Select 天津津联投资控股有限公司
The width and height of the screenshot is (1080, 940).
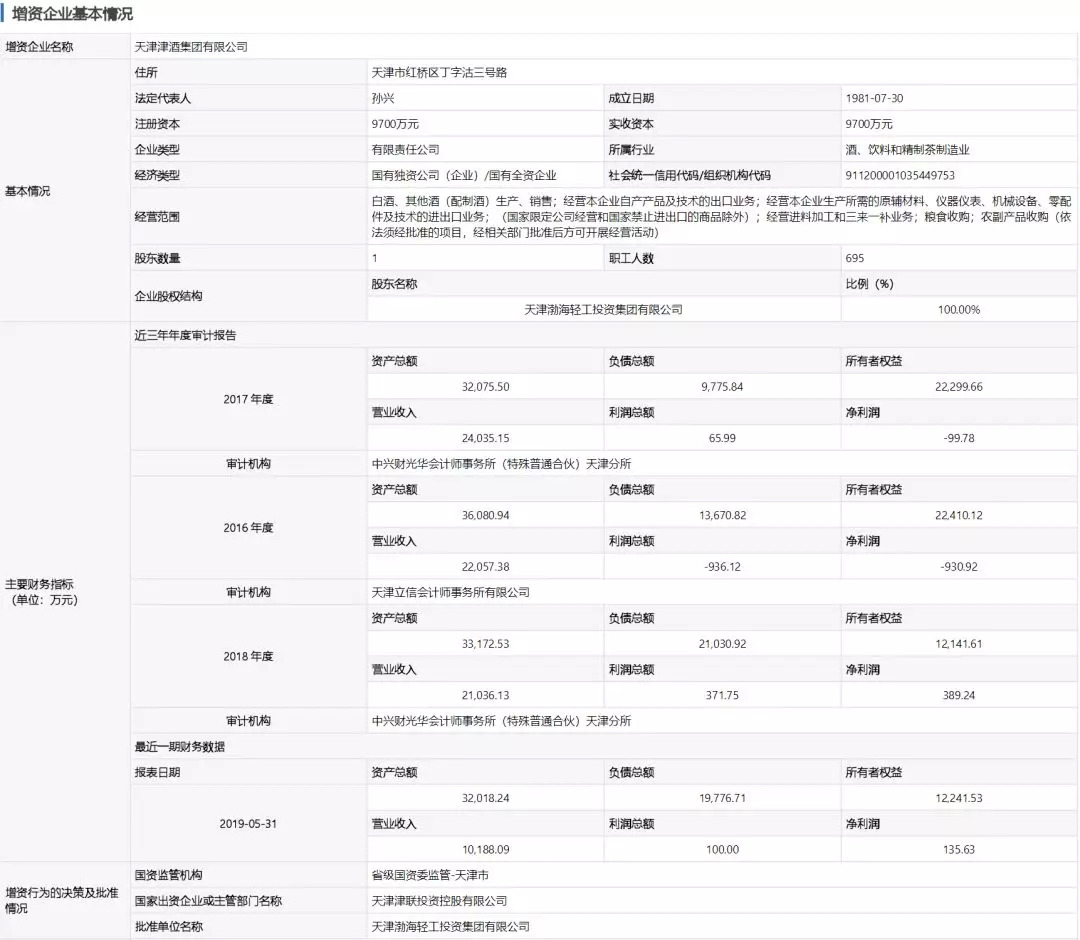pos(439,901)
